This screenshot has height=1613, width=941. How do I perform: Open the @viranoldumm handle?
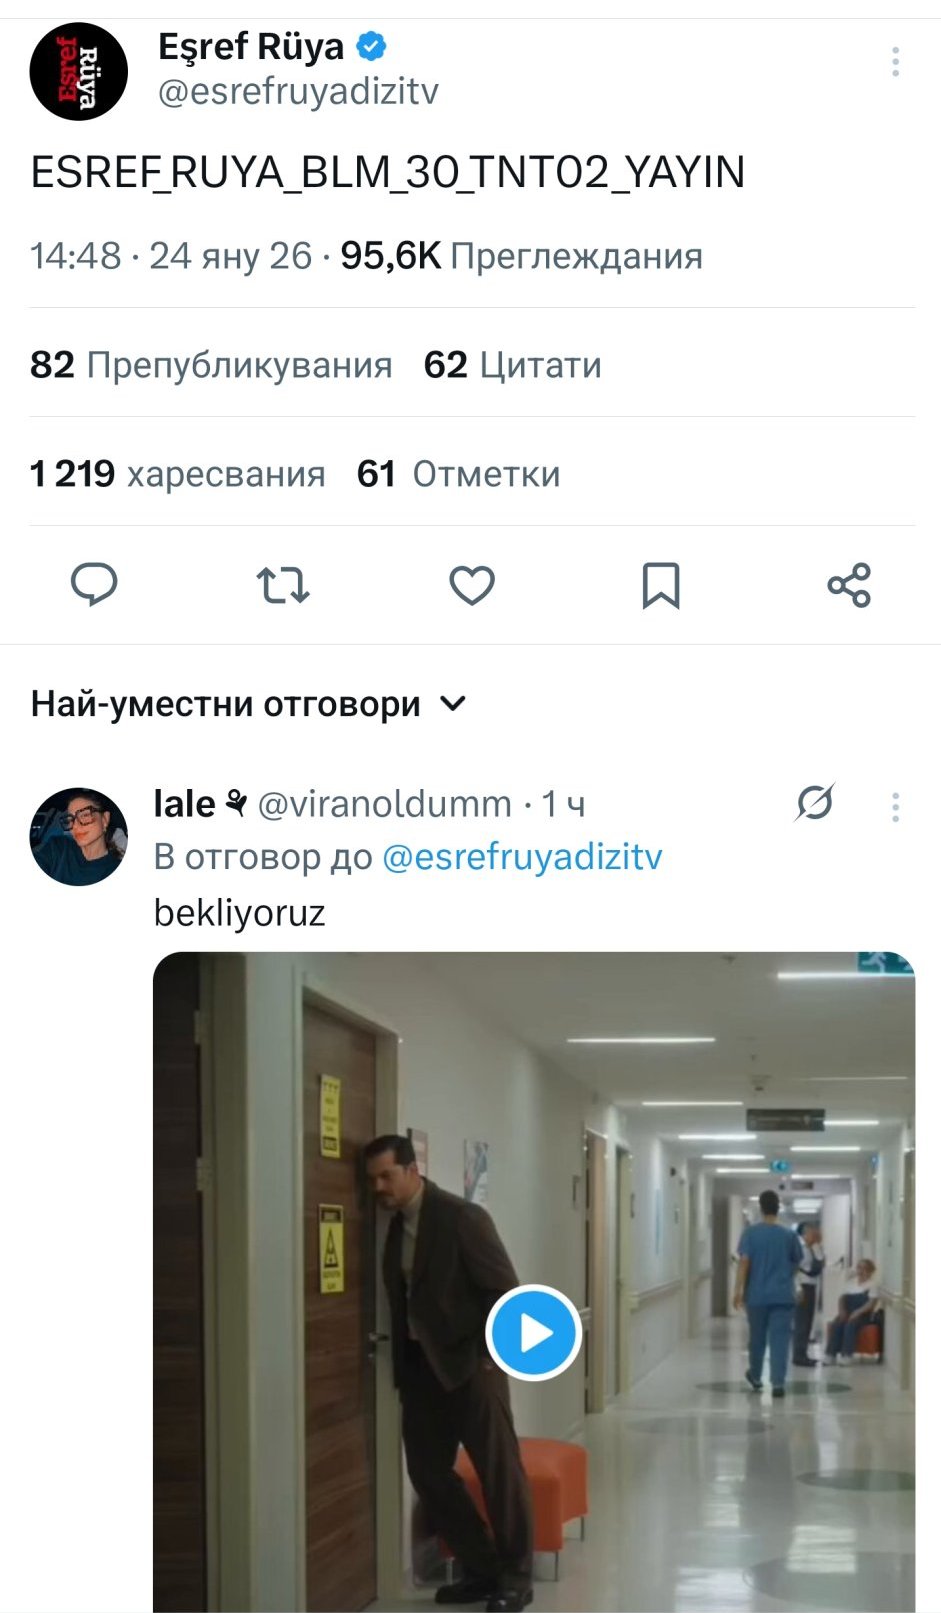(385, 804)
